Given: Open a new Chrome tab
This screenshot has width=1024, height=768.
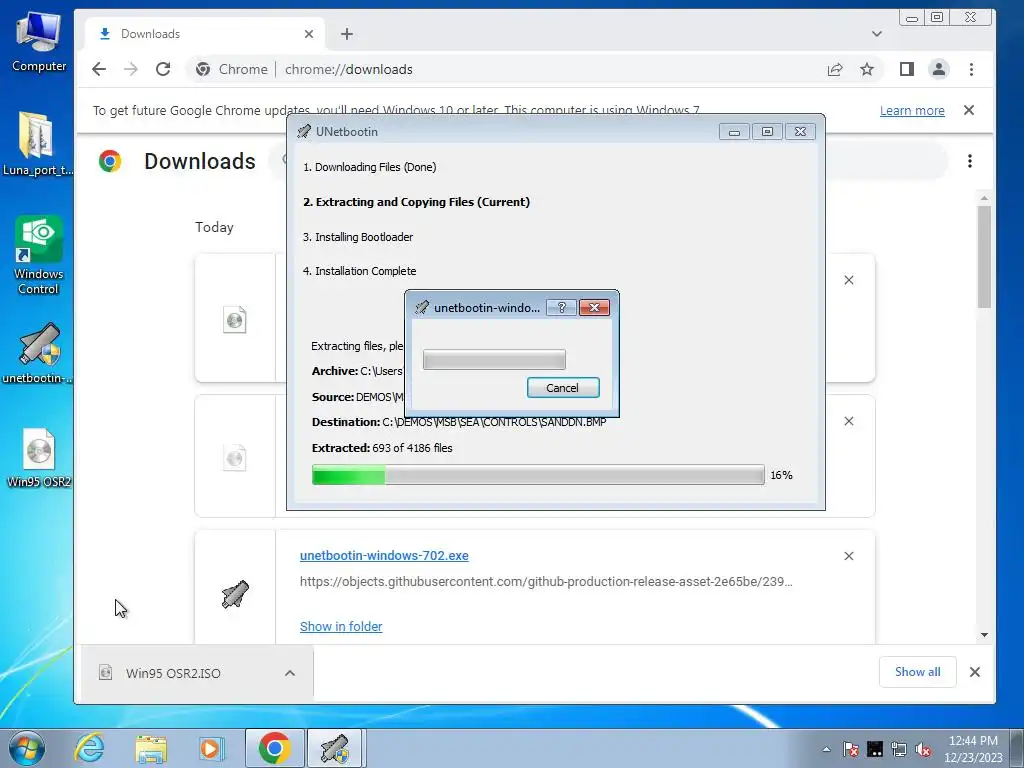Looking at the screenshot, I should [x=347, y=34].
